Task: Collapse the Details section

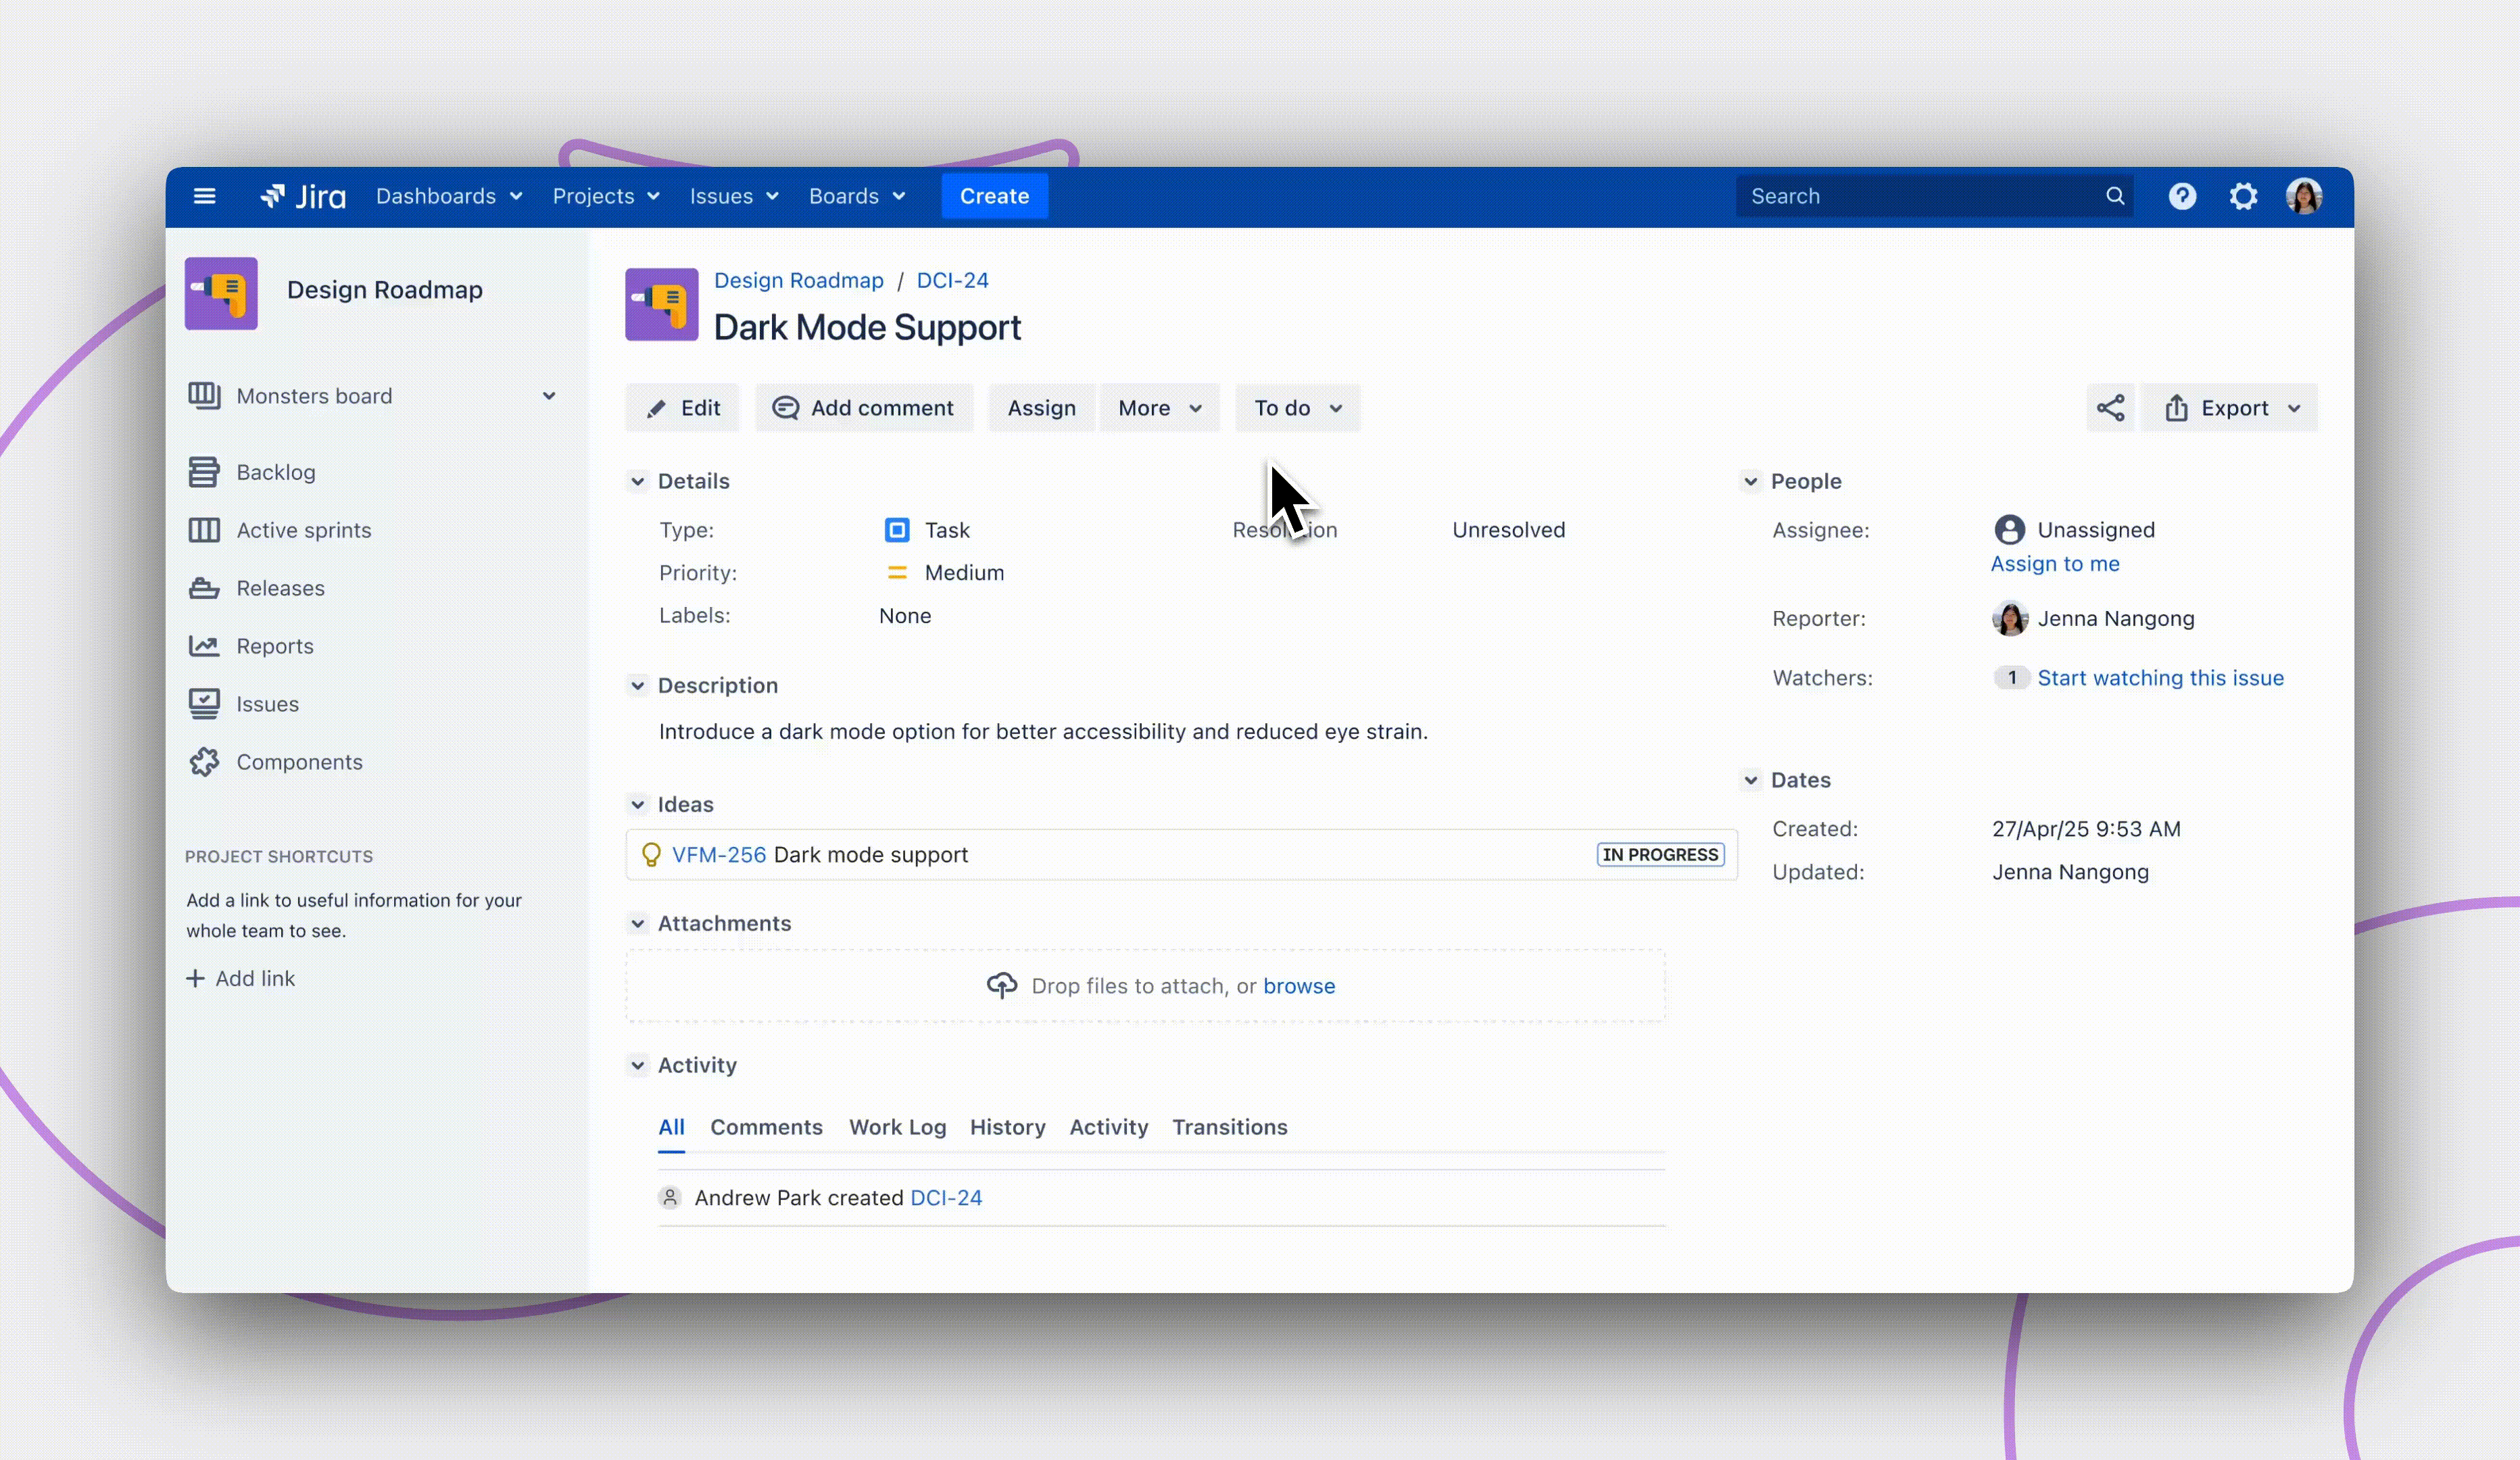Action: click(638, 481)
